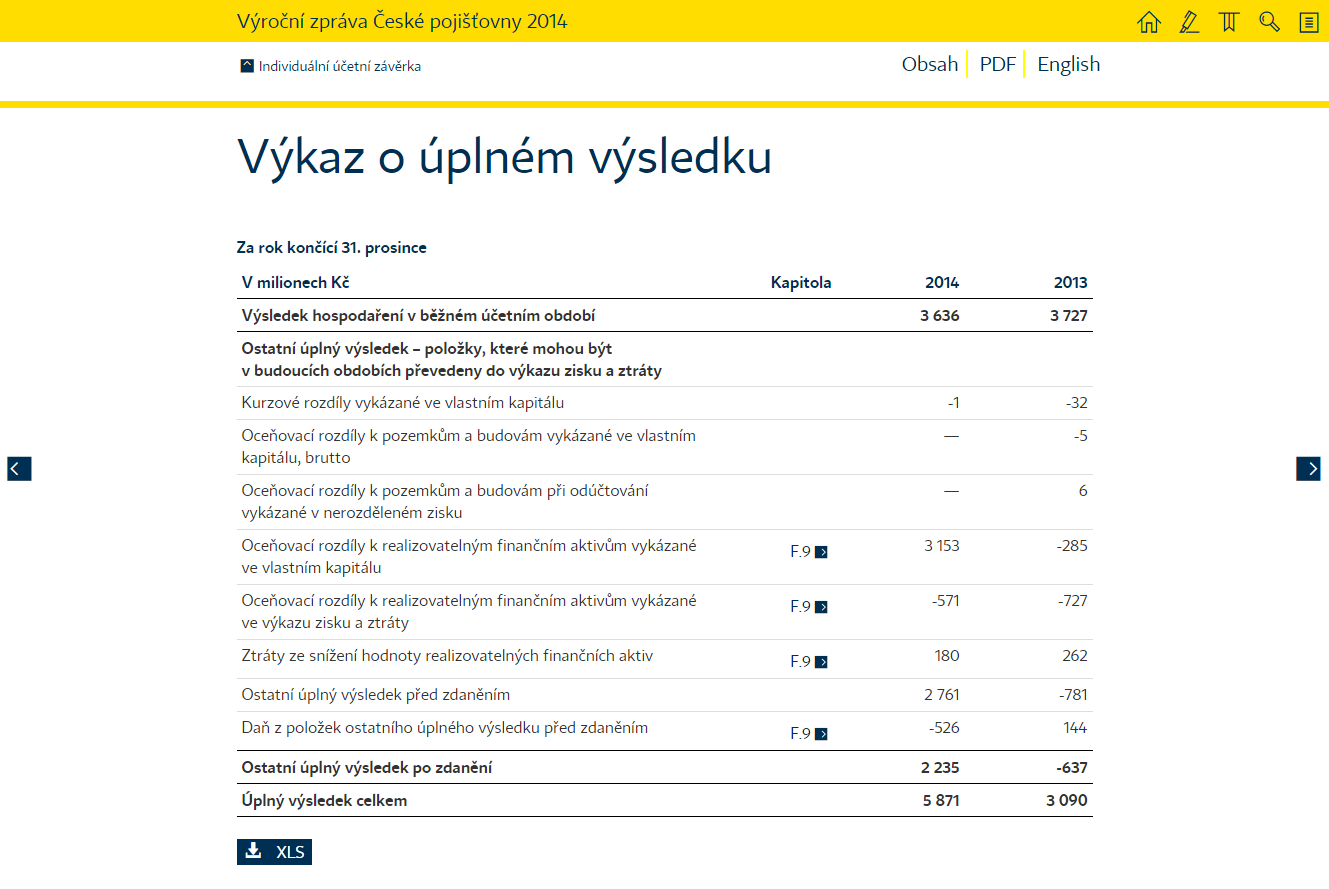Click the Úplný výsledek celkem label

[324, 800]
